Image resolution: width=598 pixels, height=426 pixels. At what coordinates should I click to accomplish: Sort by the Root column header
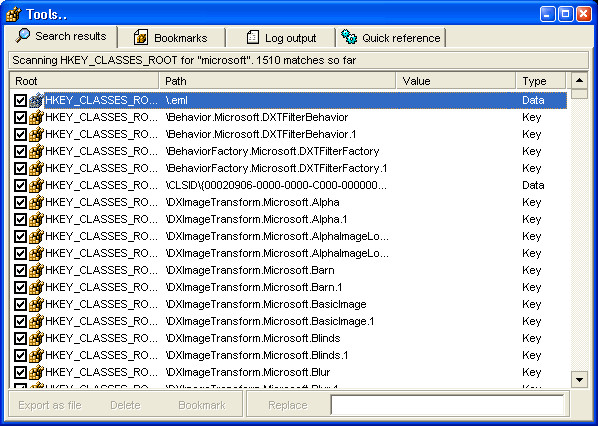point(84,81)
